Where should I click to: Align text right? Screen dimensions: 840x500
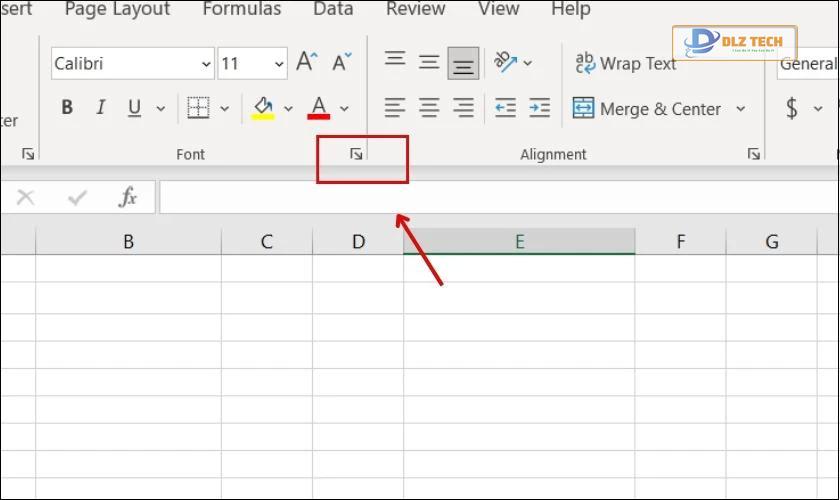463,108
